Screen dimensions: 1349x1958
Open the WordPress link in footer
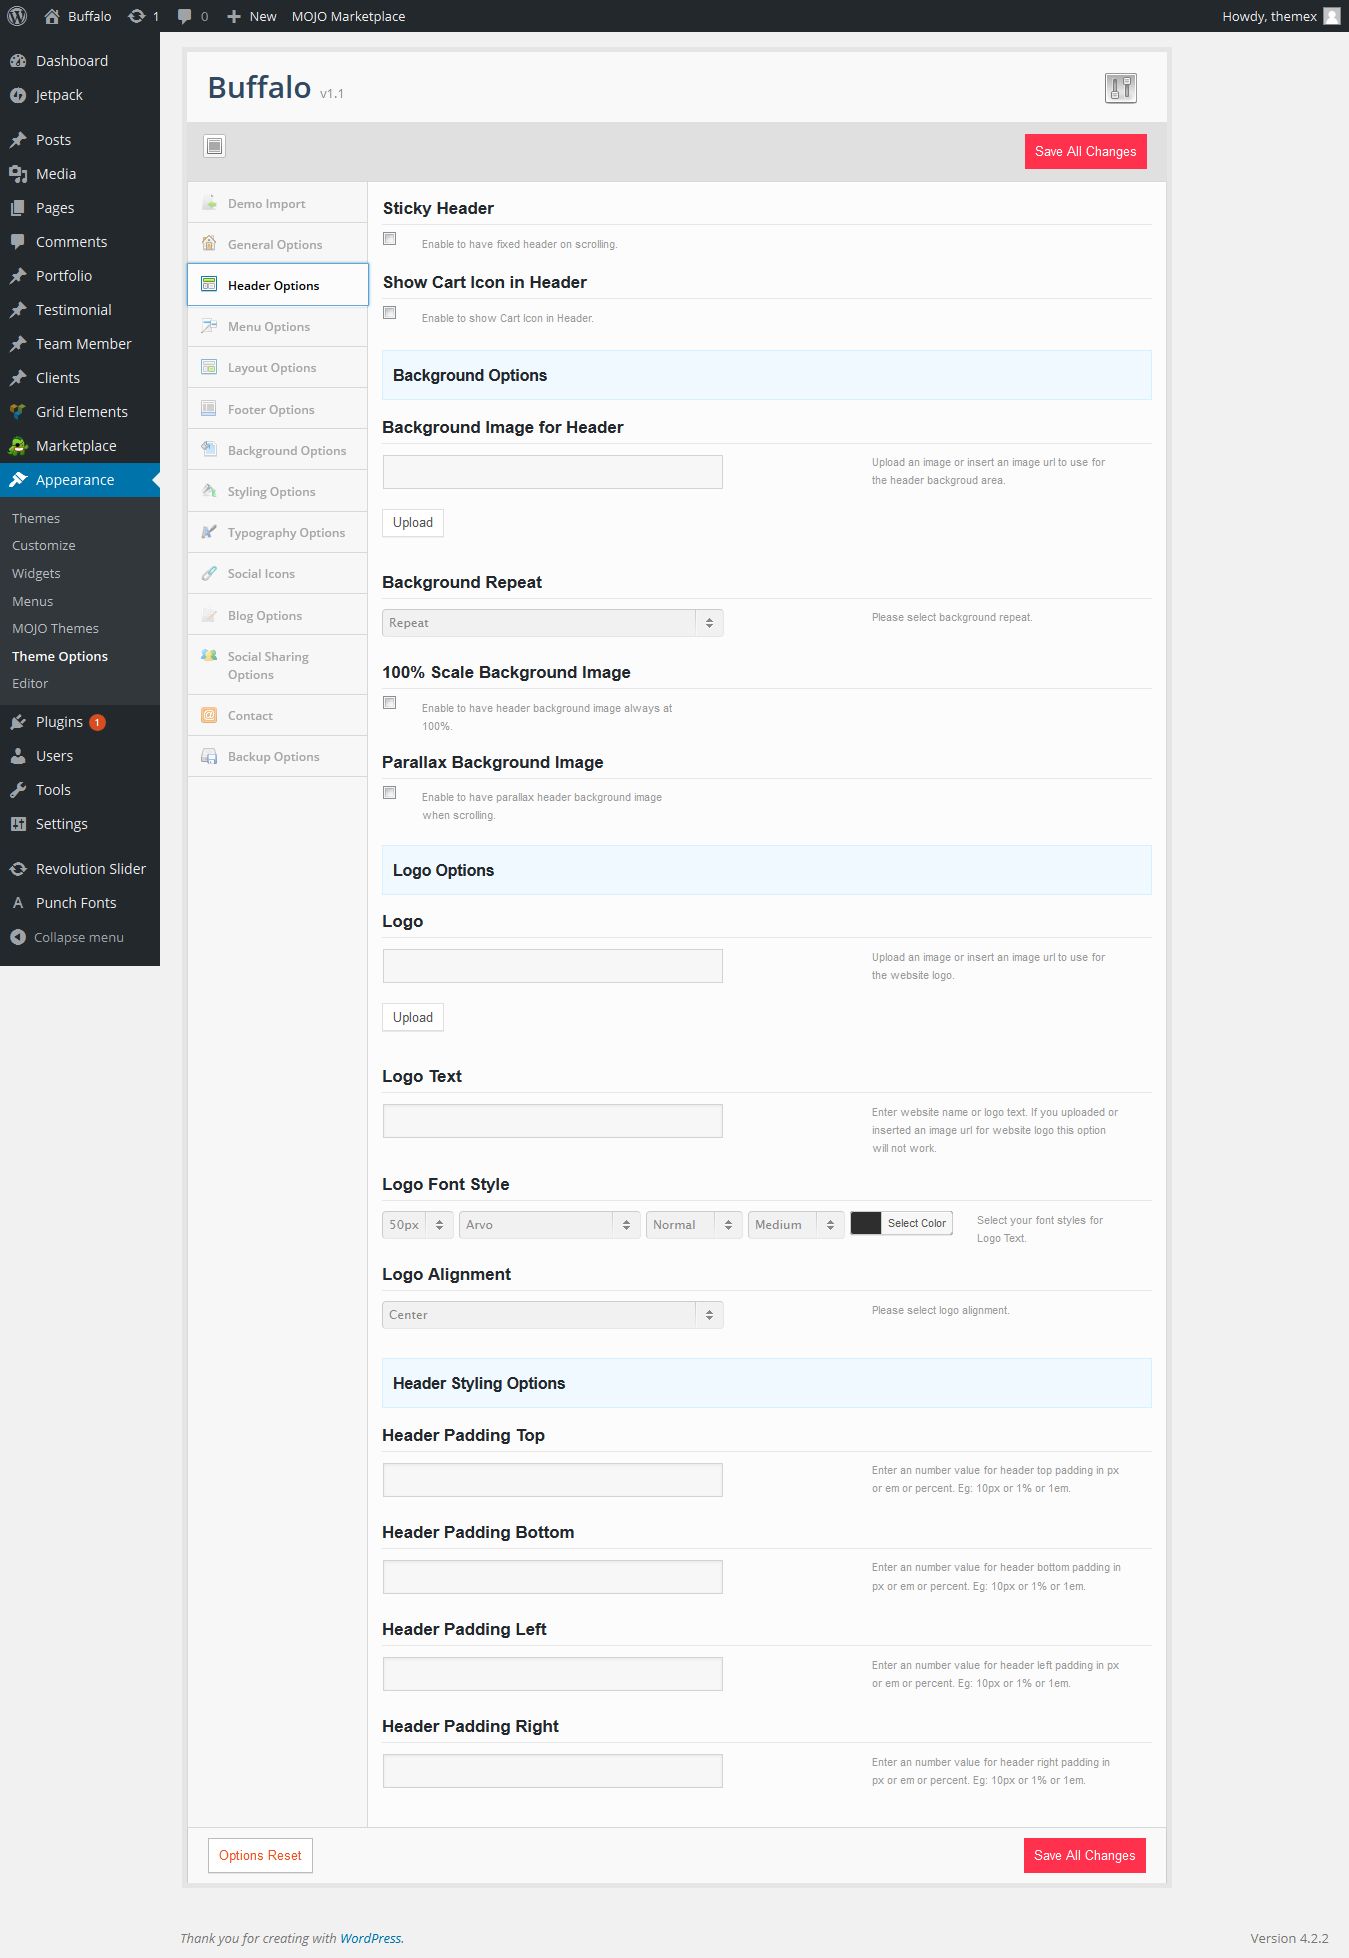coord(370,1938)
